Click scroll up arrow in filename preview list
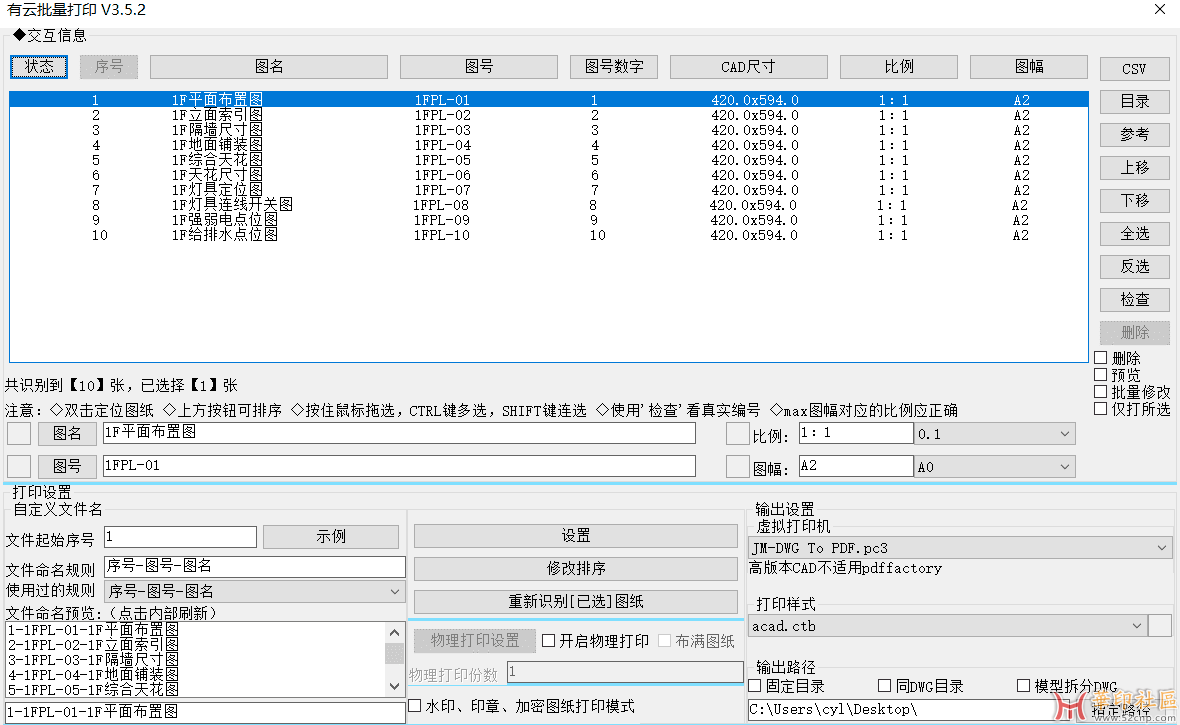The height and width of the screenshot is (725, 1180). tap(394, 633)
